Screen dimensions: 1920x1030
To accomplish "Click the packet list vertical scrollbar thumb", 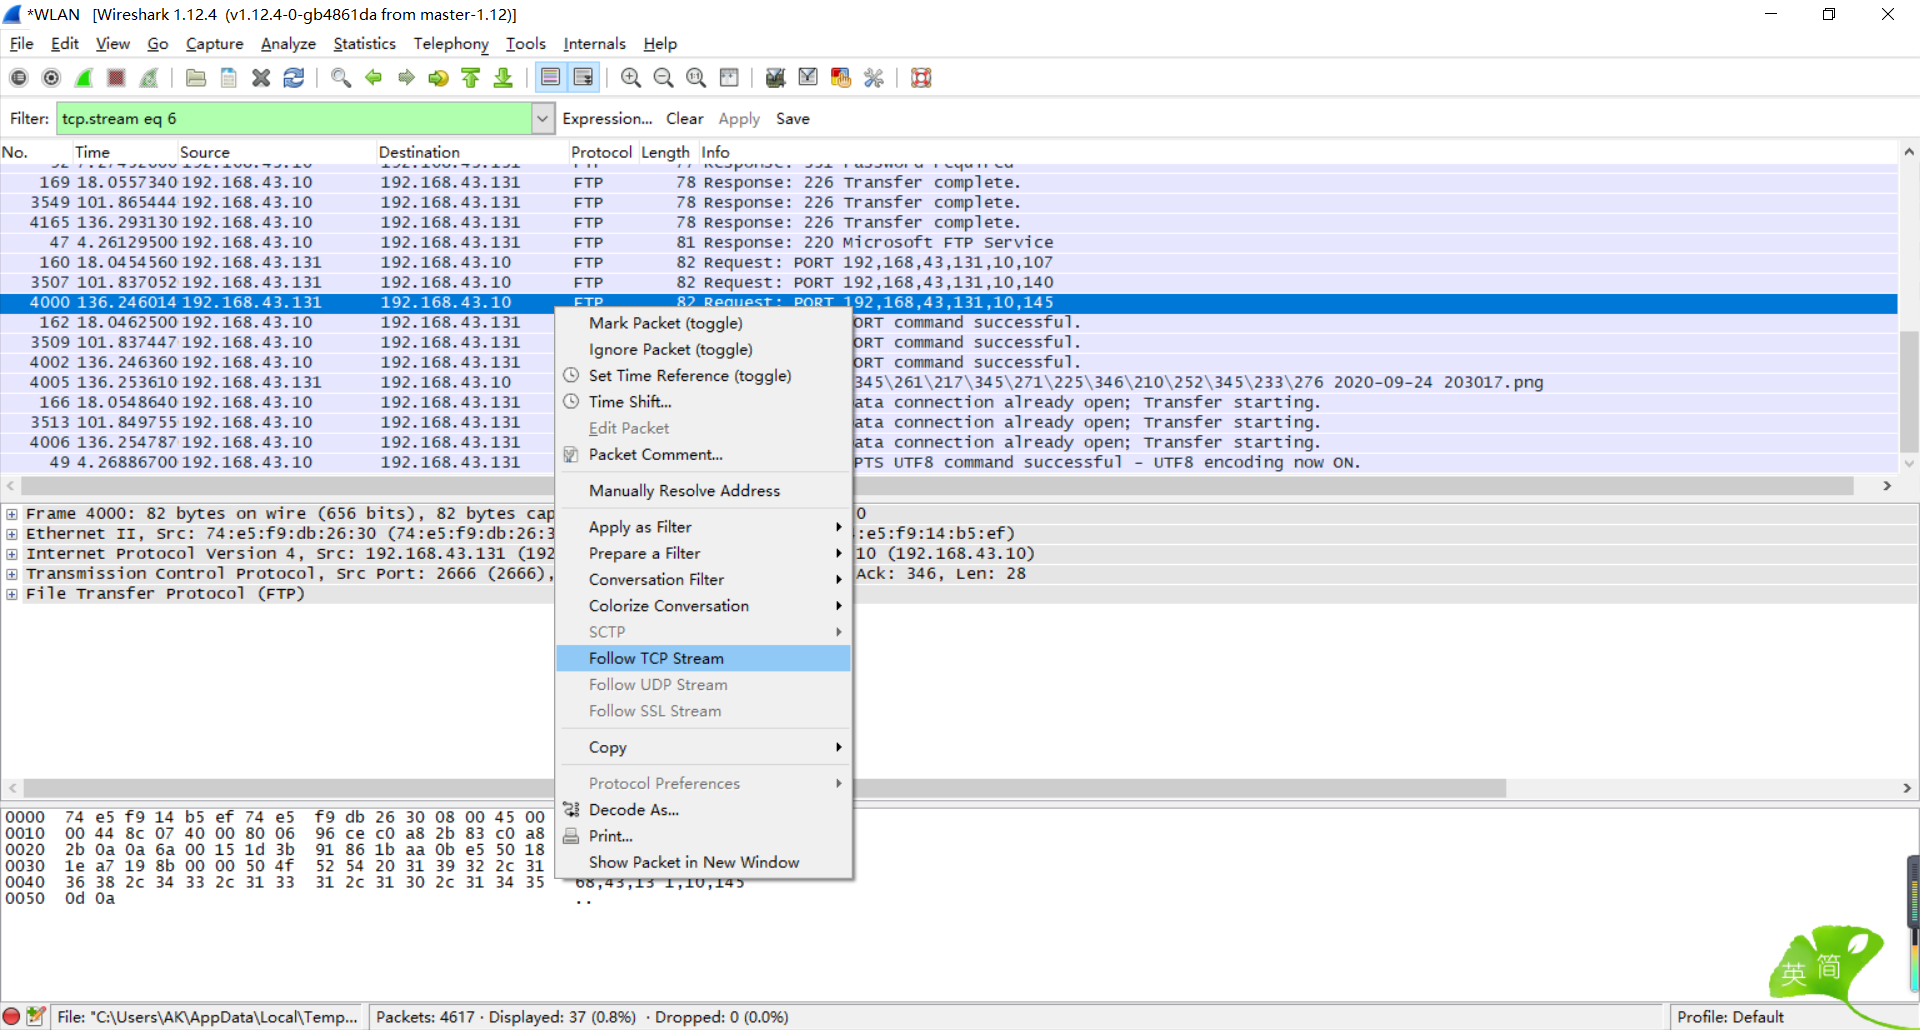I will coord(1909,391).
